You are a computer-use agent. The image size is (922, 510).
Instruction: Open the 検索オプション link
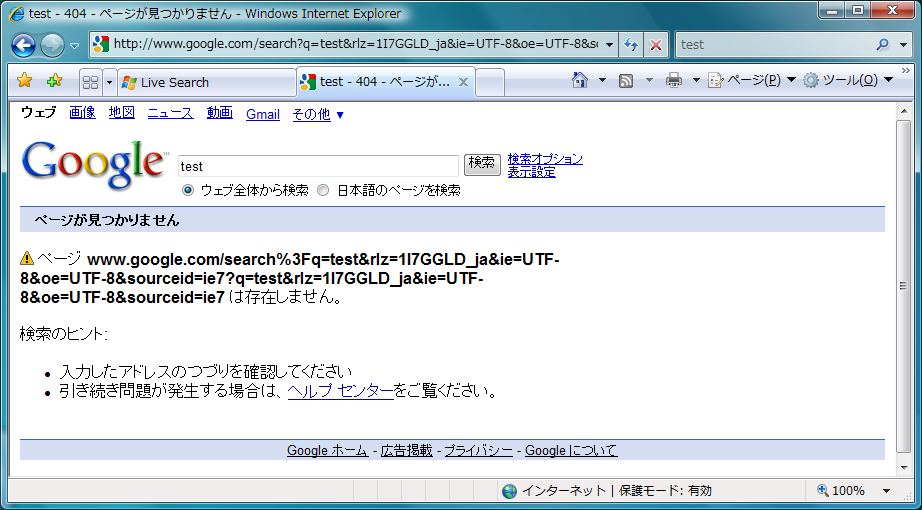coord(545,159)
